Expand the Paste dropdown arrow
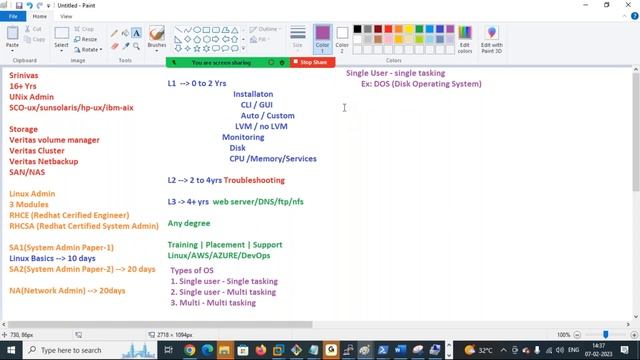This screenshot has height=360, width=640. (12, 51)
